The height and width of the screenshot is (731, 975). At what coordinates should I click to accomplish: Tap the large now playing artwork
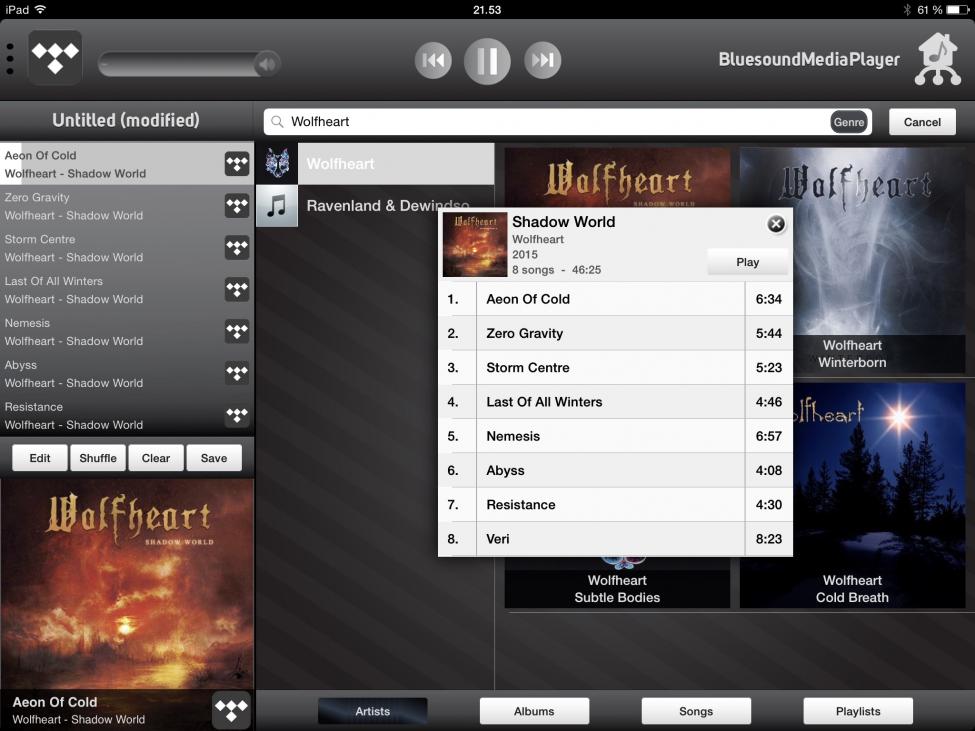[x=127, y=584]
